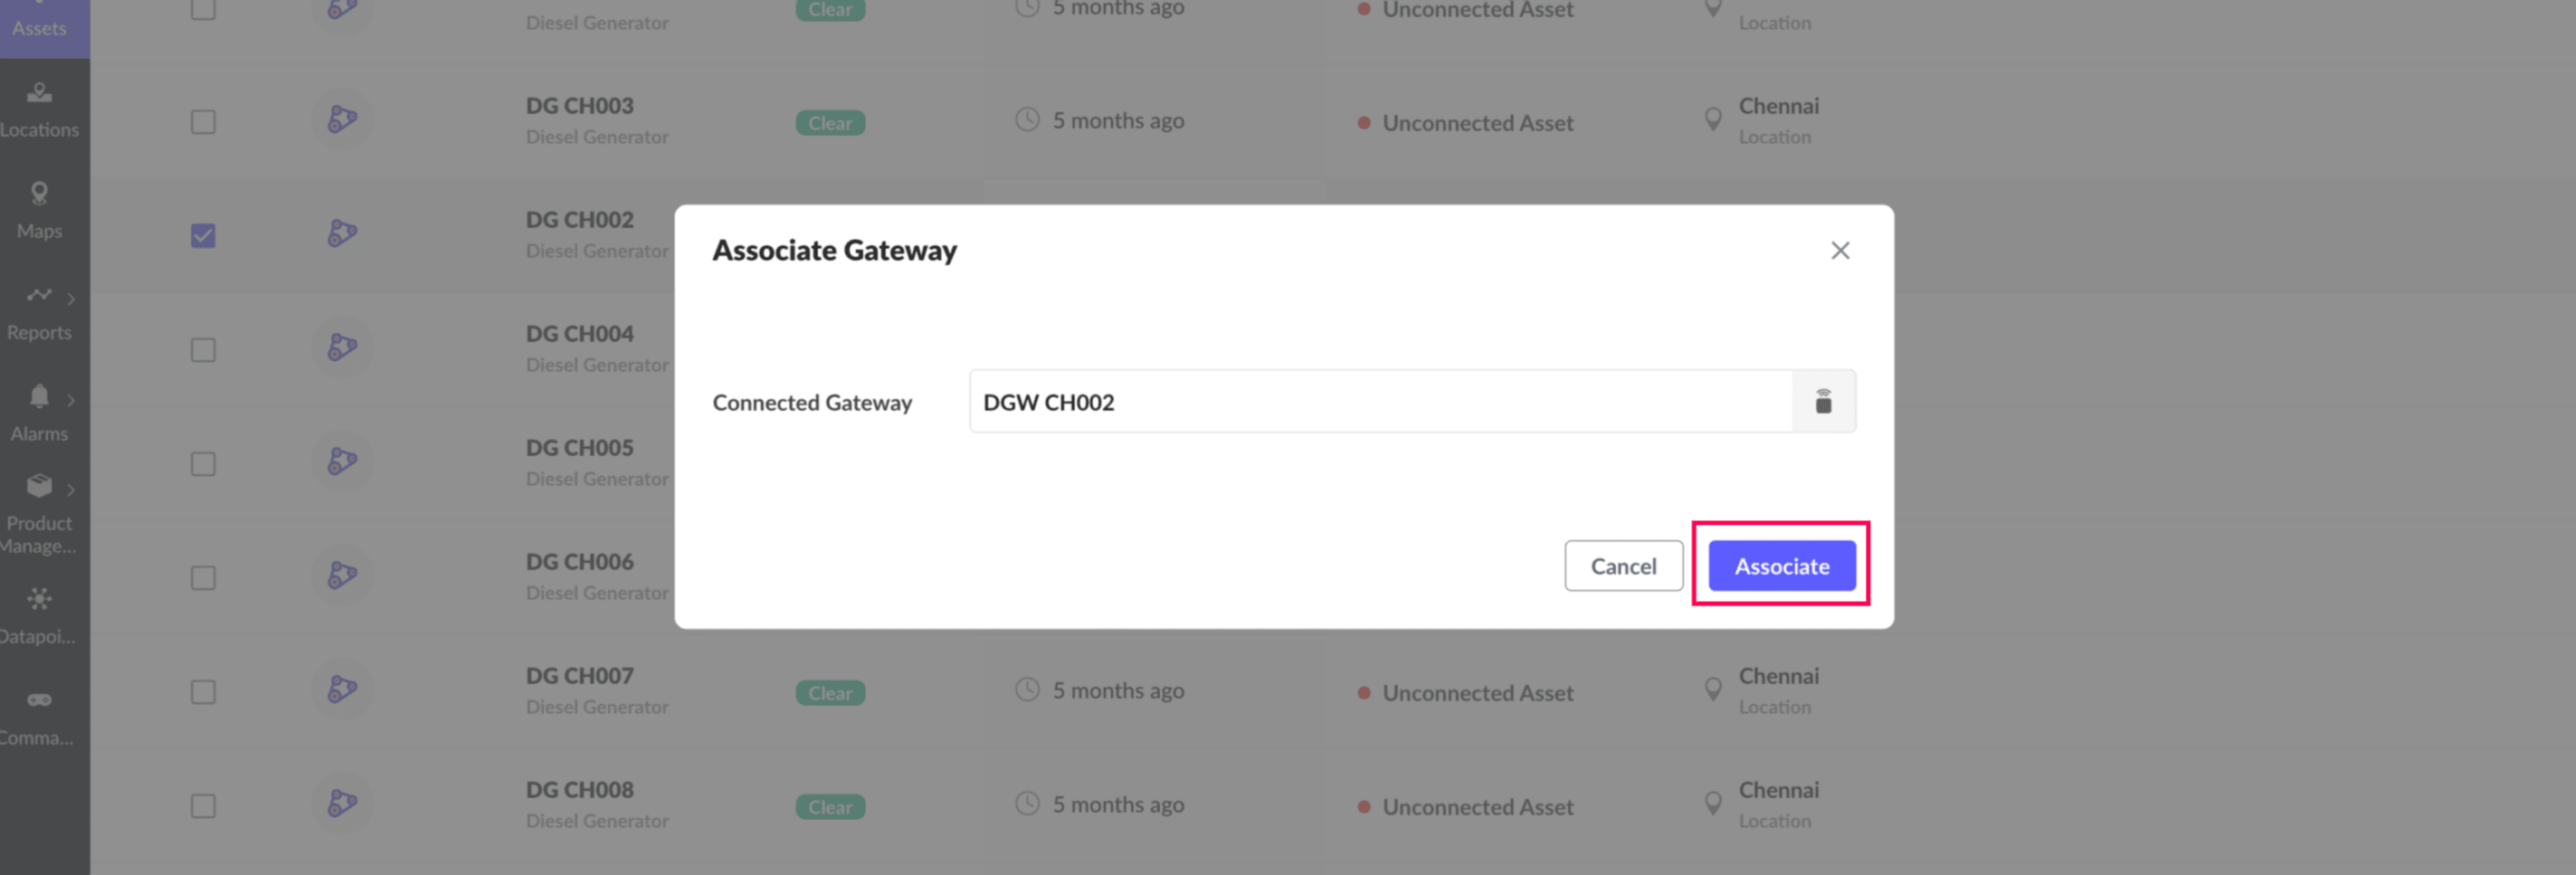Click the Connected Gateway input field
The width and height of the screenshot is (2576, 875).
pyautogui.click(x=1380, y=401)
